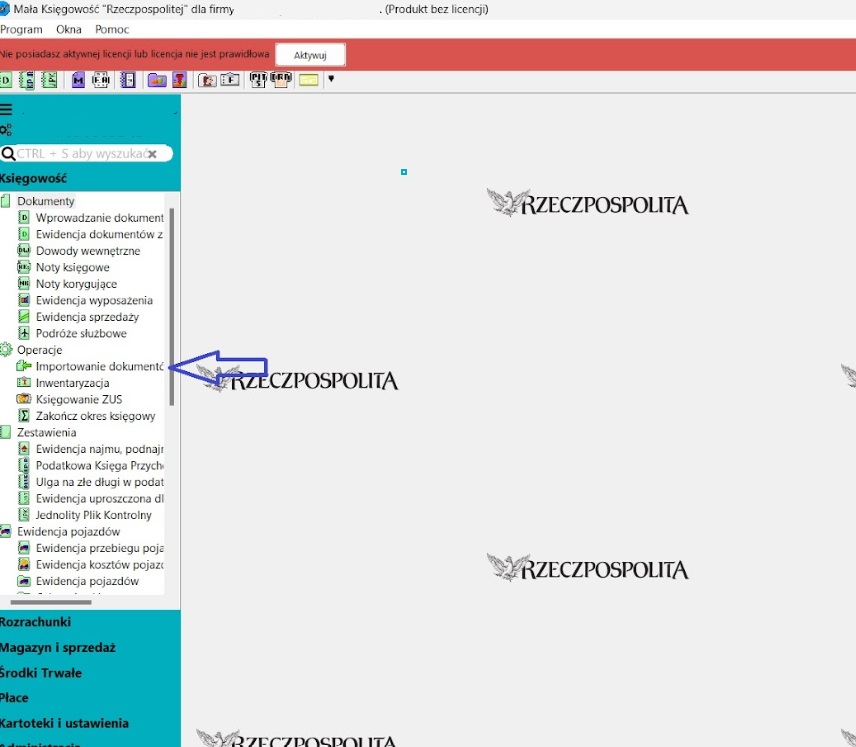Toggle the hamburger menu in sidebar
Image resolution: width=856 pixels, height=747 pixels.
(x=6, y=110)
